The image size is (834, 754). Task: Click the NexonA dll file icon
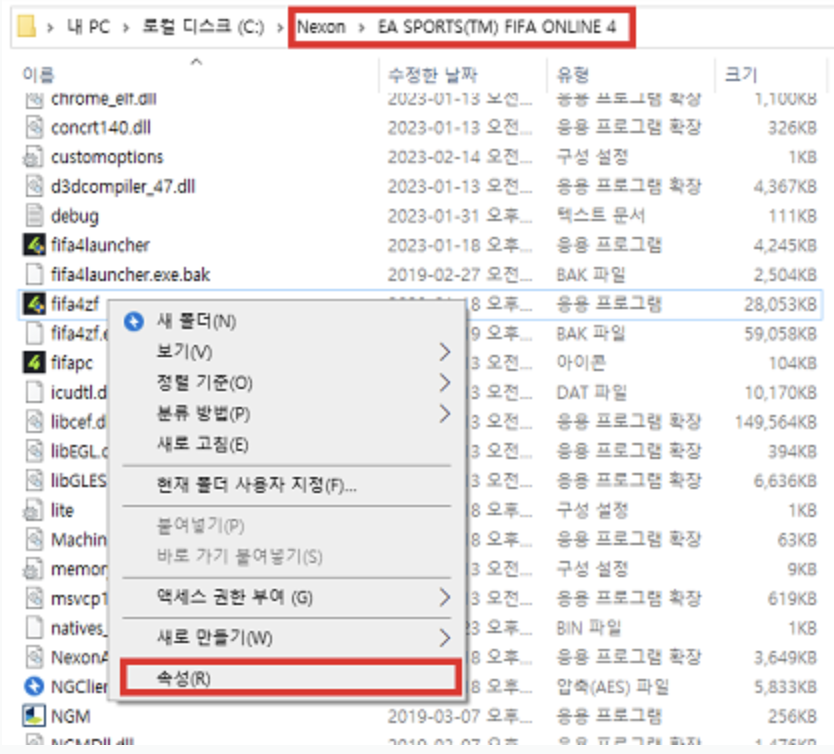[34, 657]
